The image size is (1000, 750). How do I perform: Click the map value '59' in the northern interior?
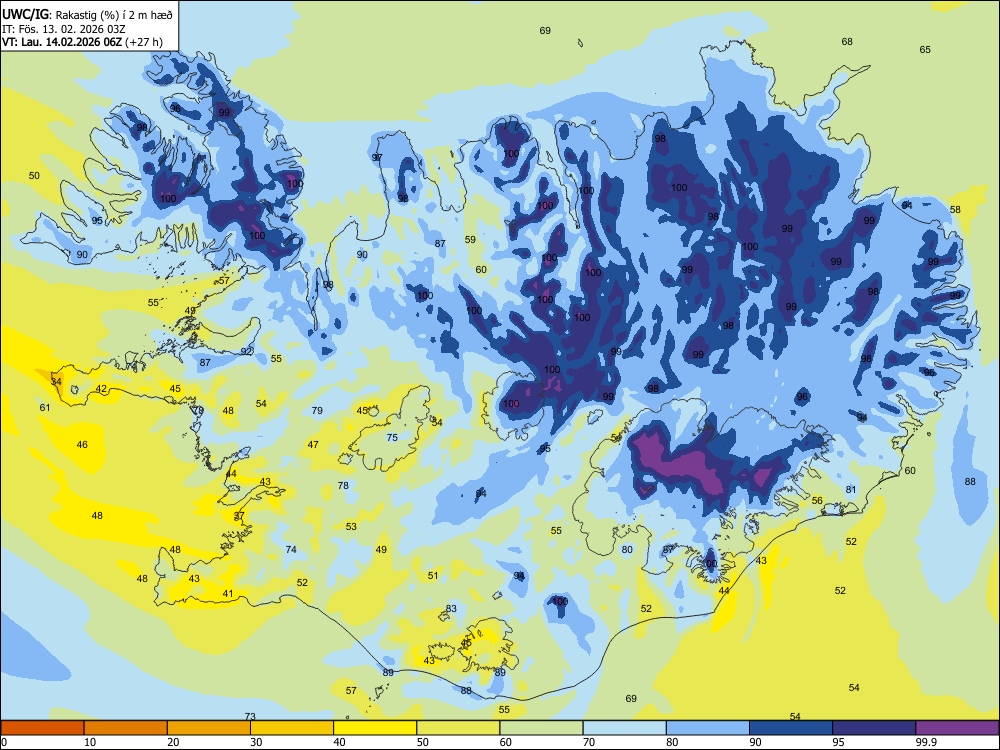470,240
